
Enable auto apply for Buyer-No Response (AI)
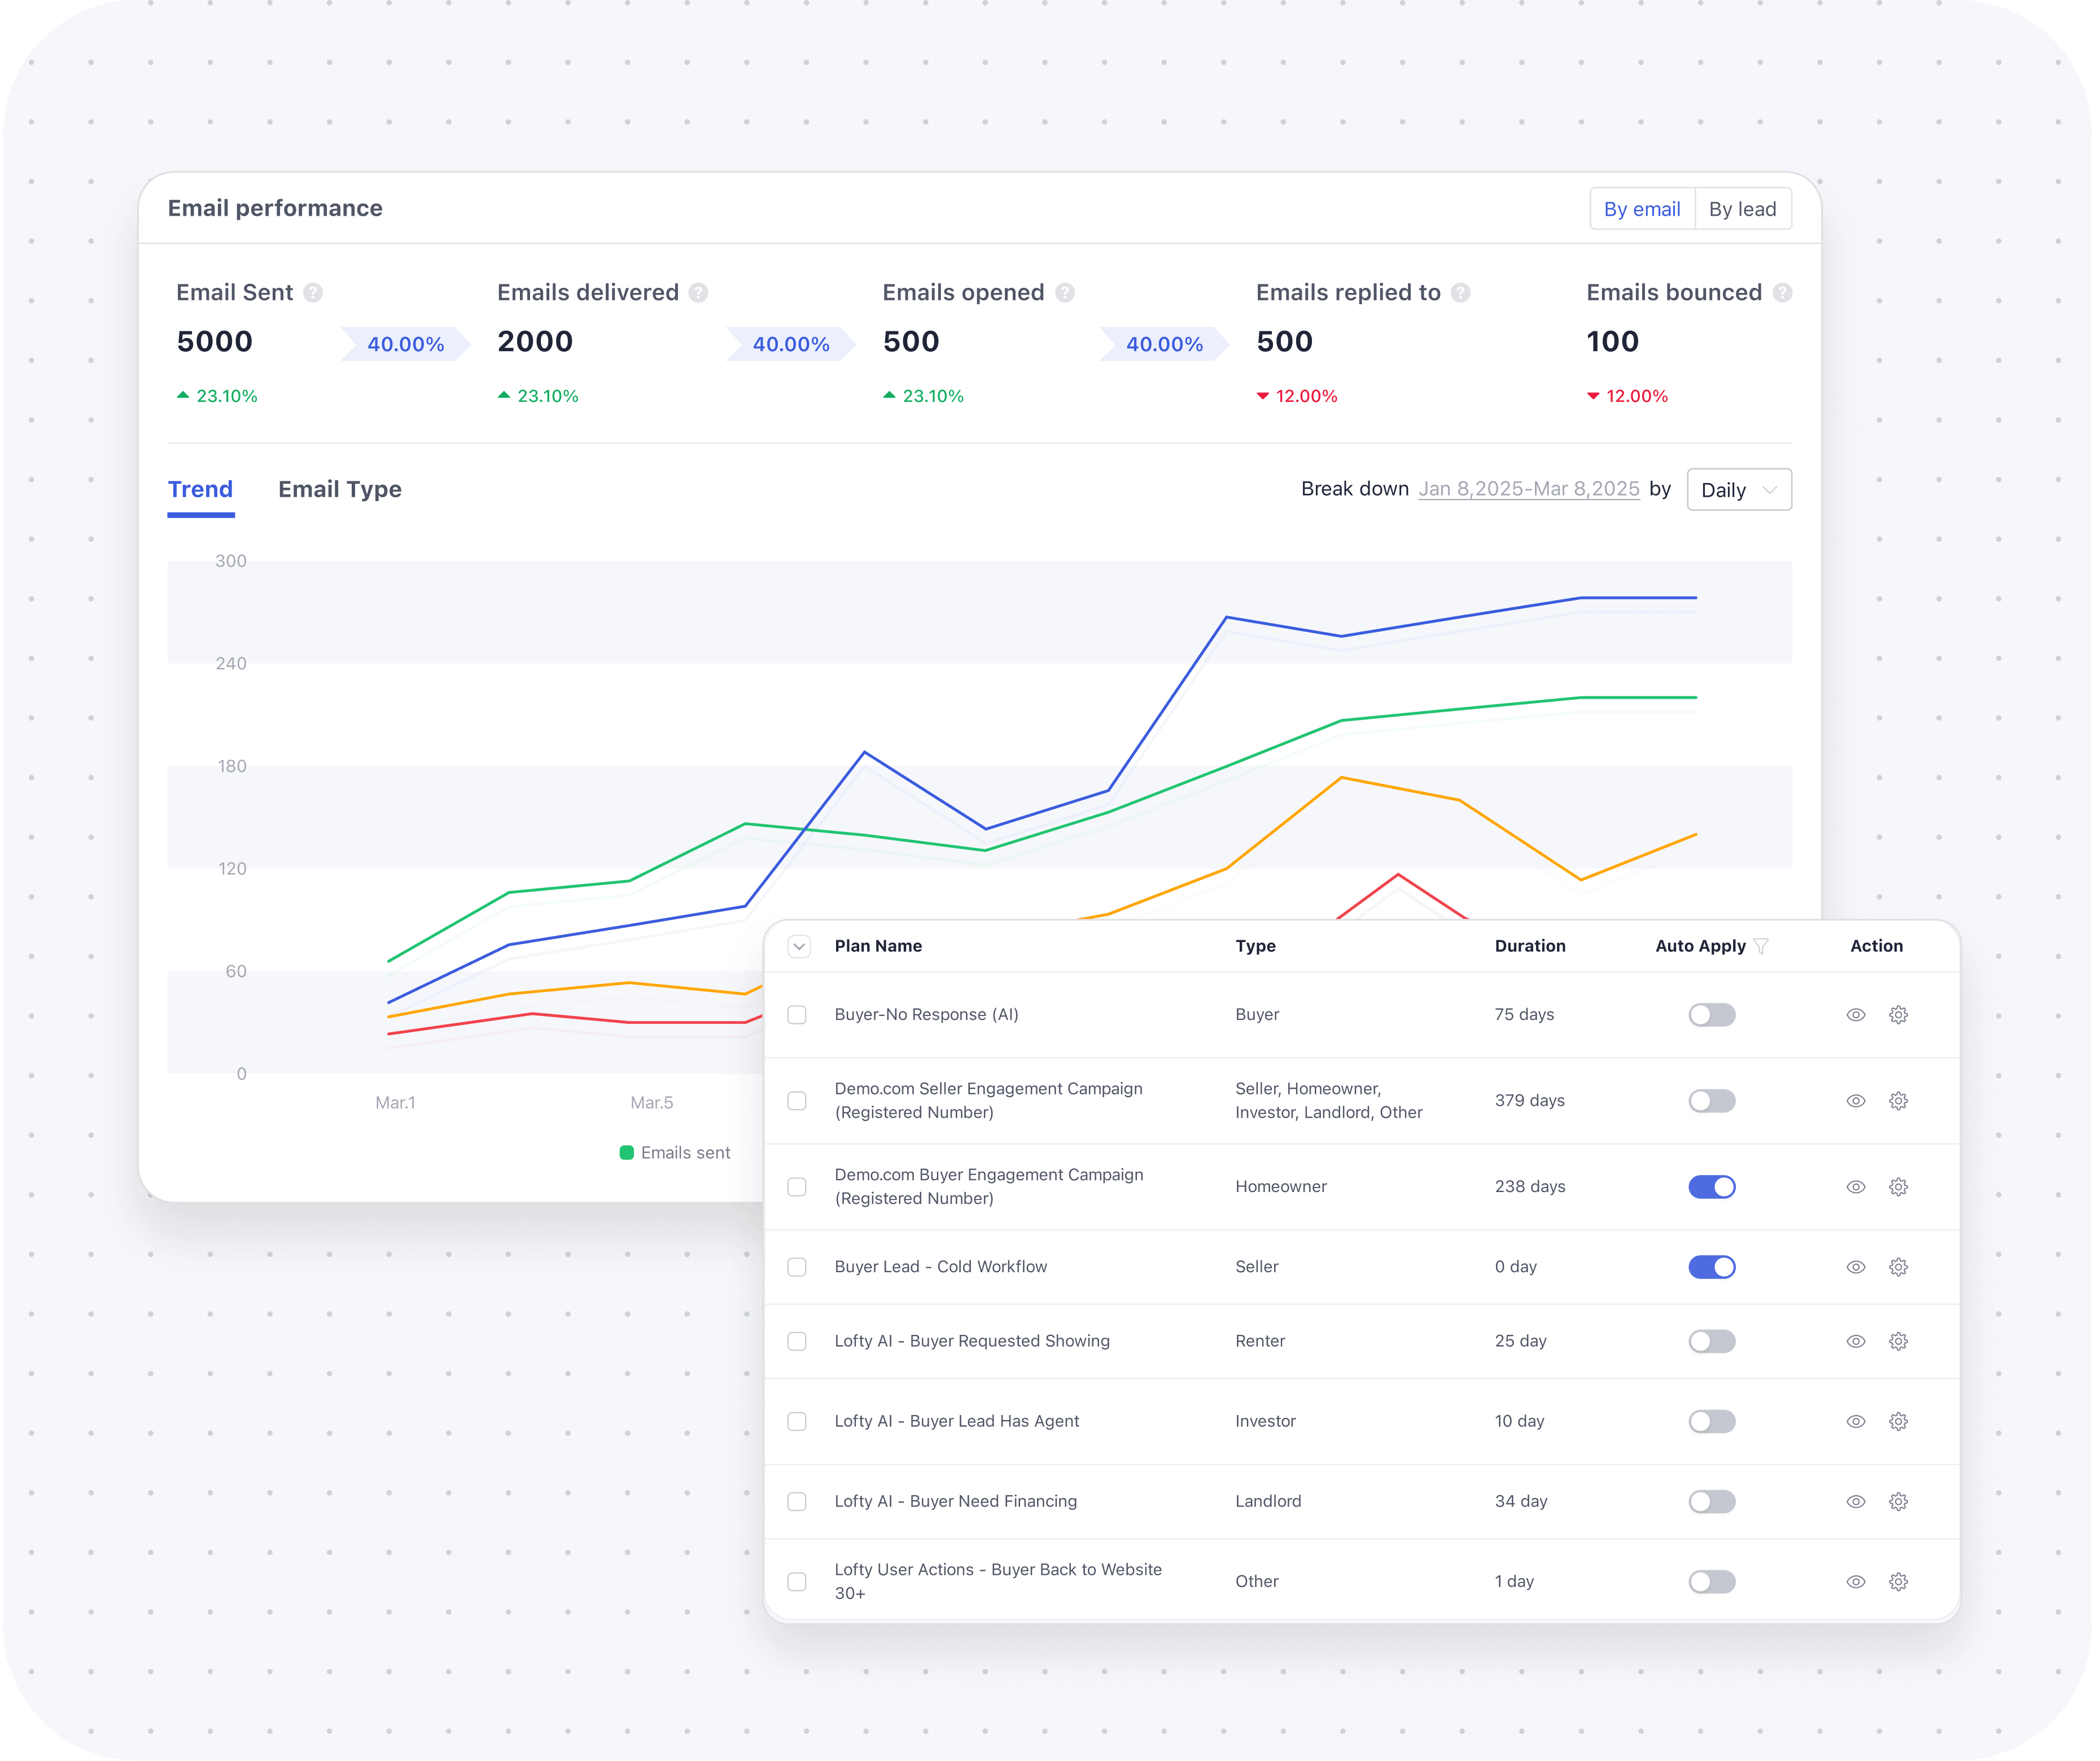pos(1712,1015)
